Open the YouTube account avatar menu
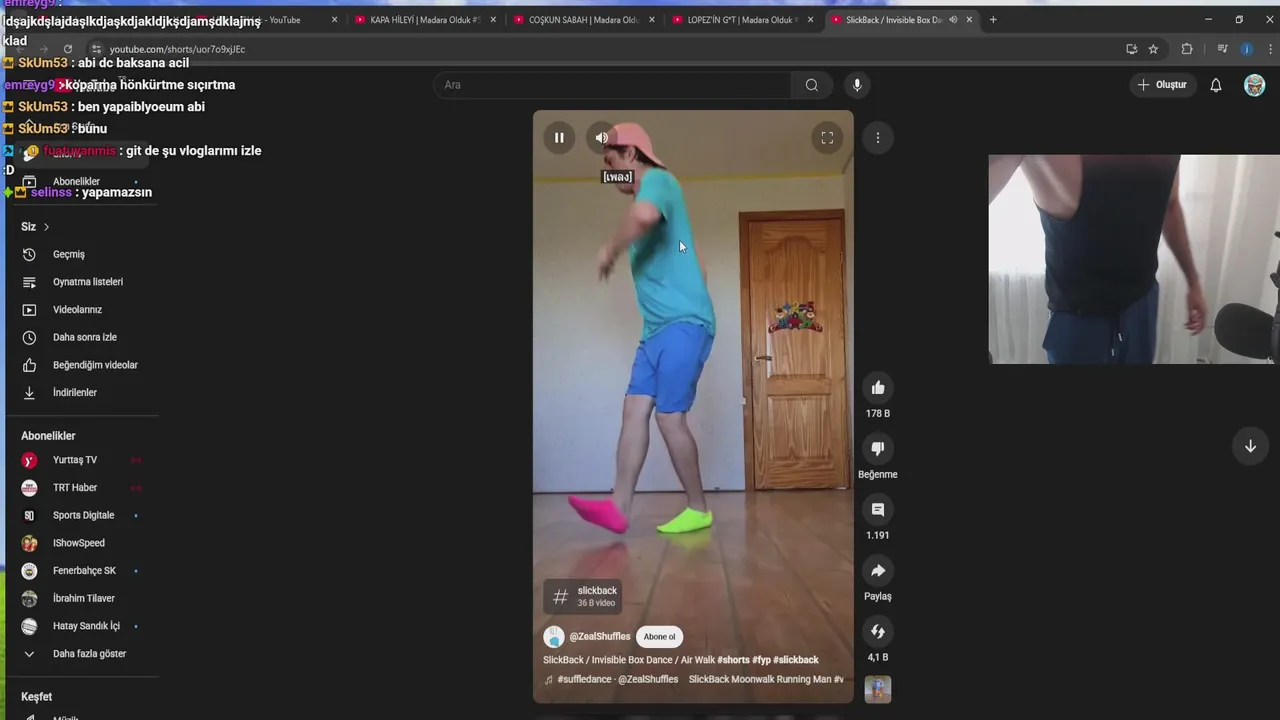This screenshot has height=720, width=1280. click(1254, 85)
